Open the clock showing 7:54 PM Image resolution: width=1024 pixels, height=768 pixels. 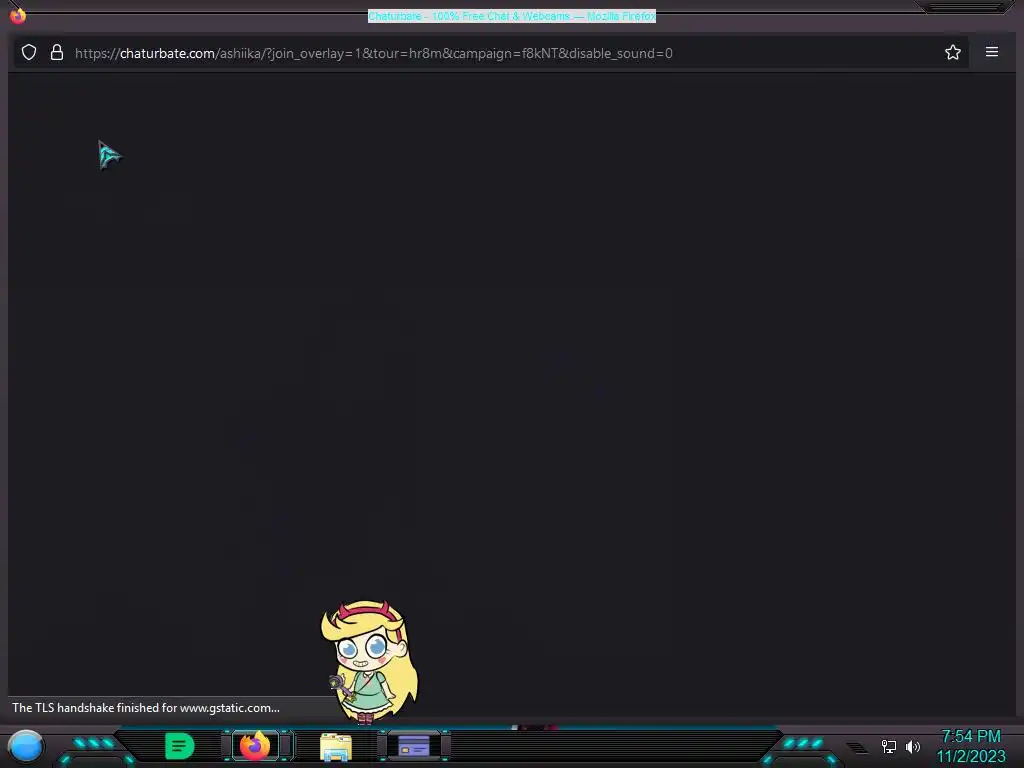[x=971, y=737]
